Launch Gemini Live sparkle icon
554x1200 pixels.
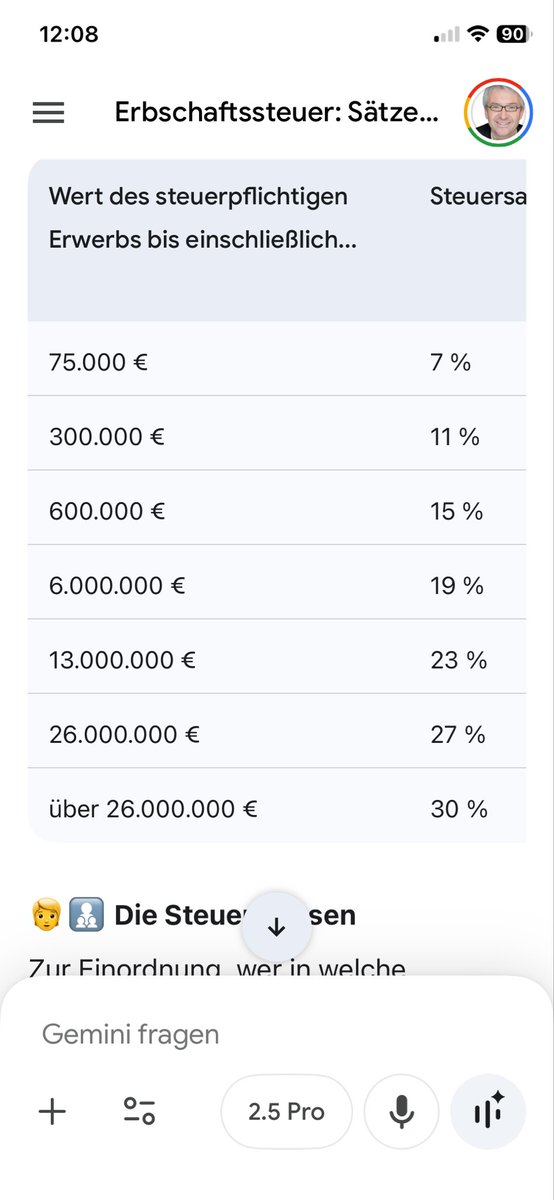[x=488, y=1112]
